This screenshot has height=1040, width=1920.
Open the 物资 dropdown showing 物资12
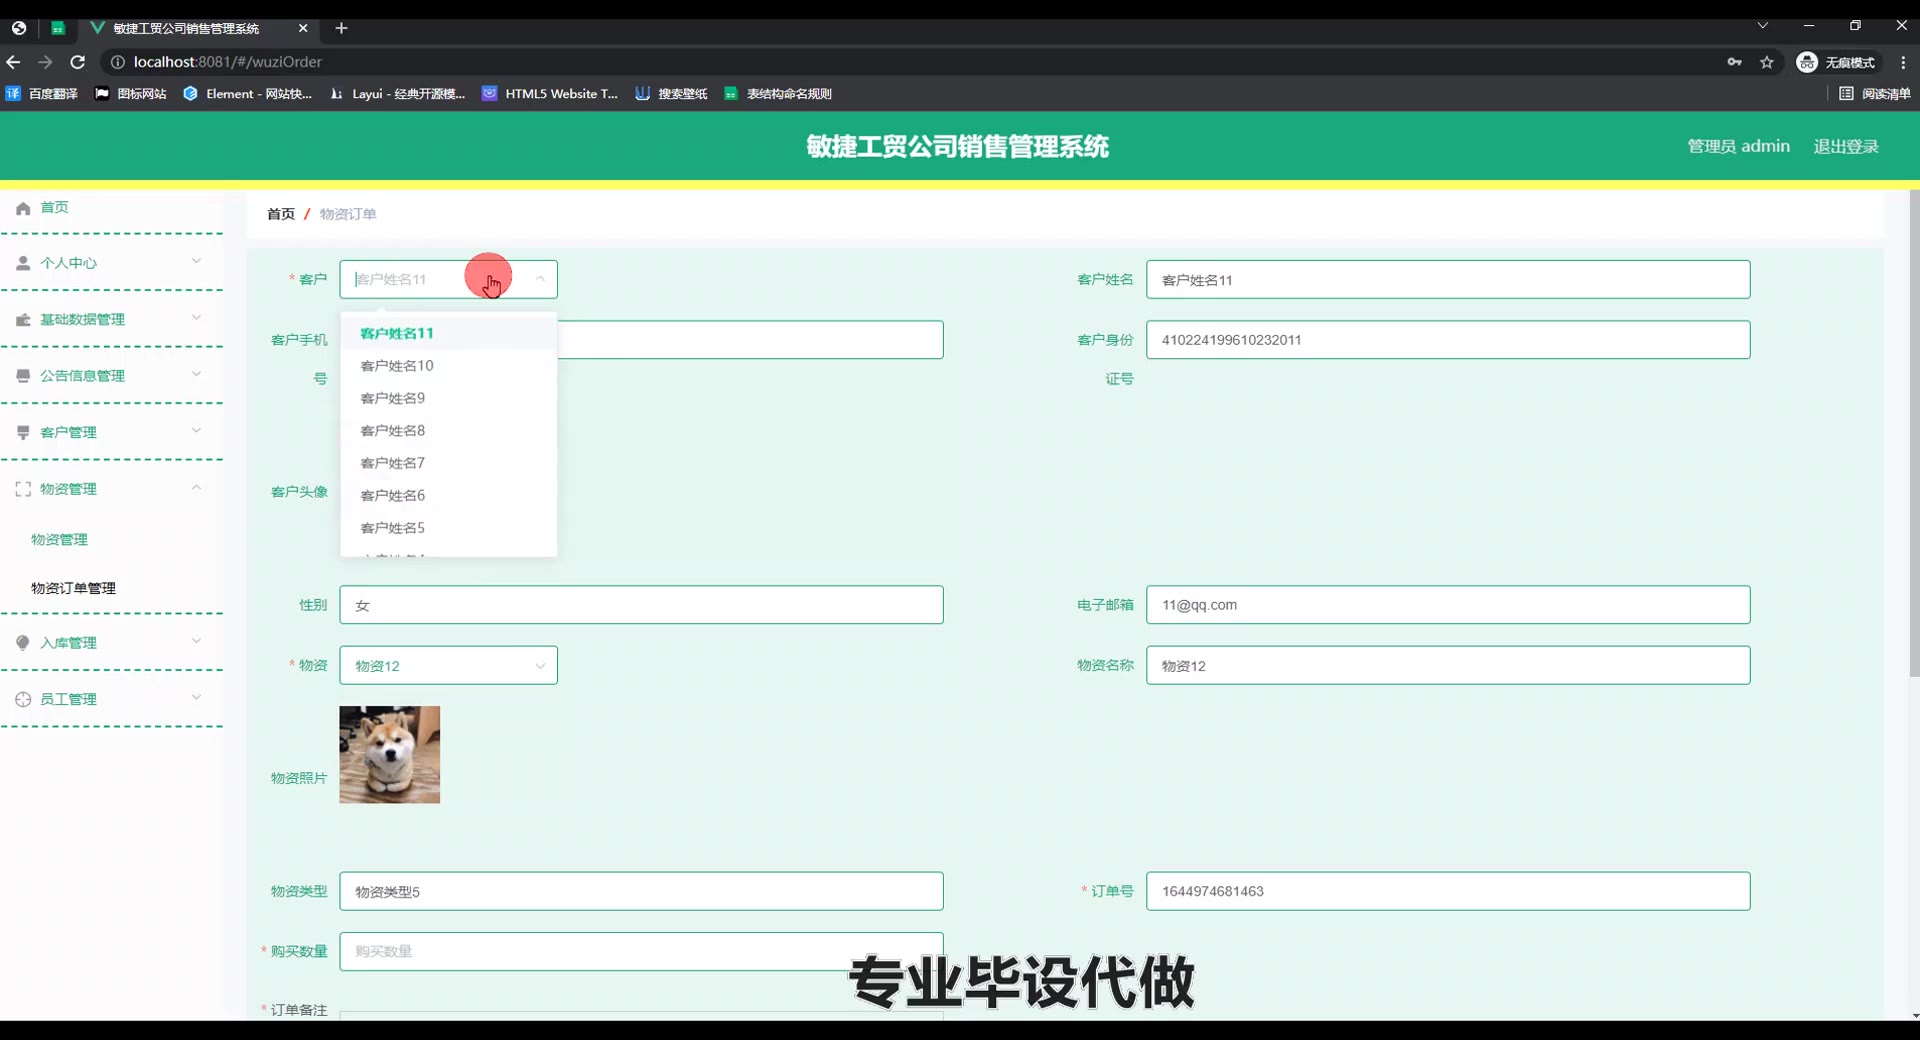pos(448,666)
